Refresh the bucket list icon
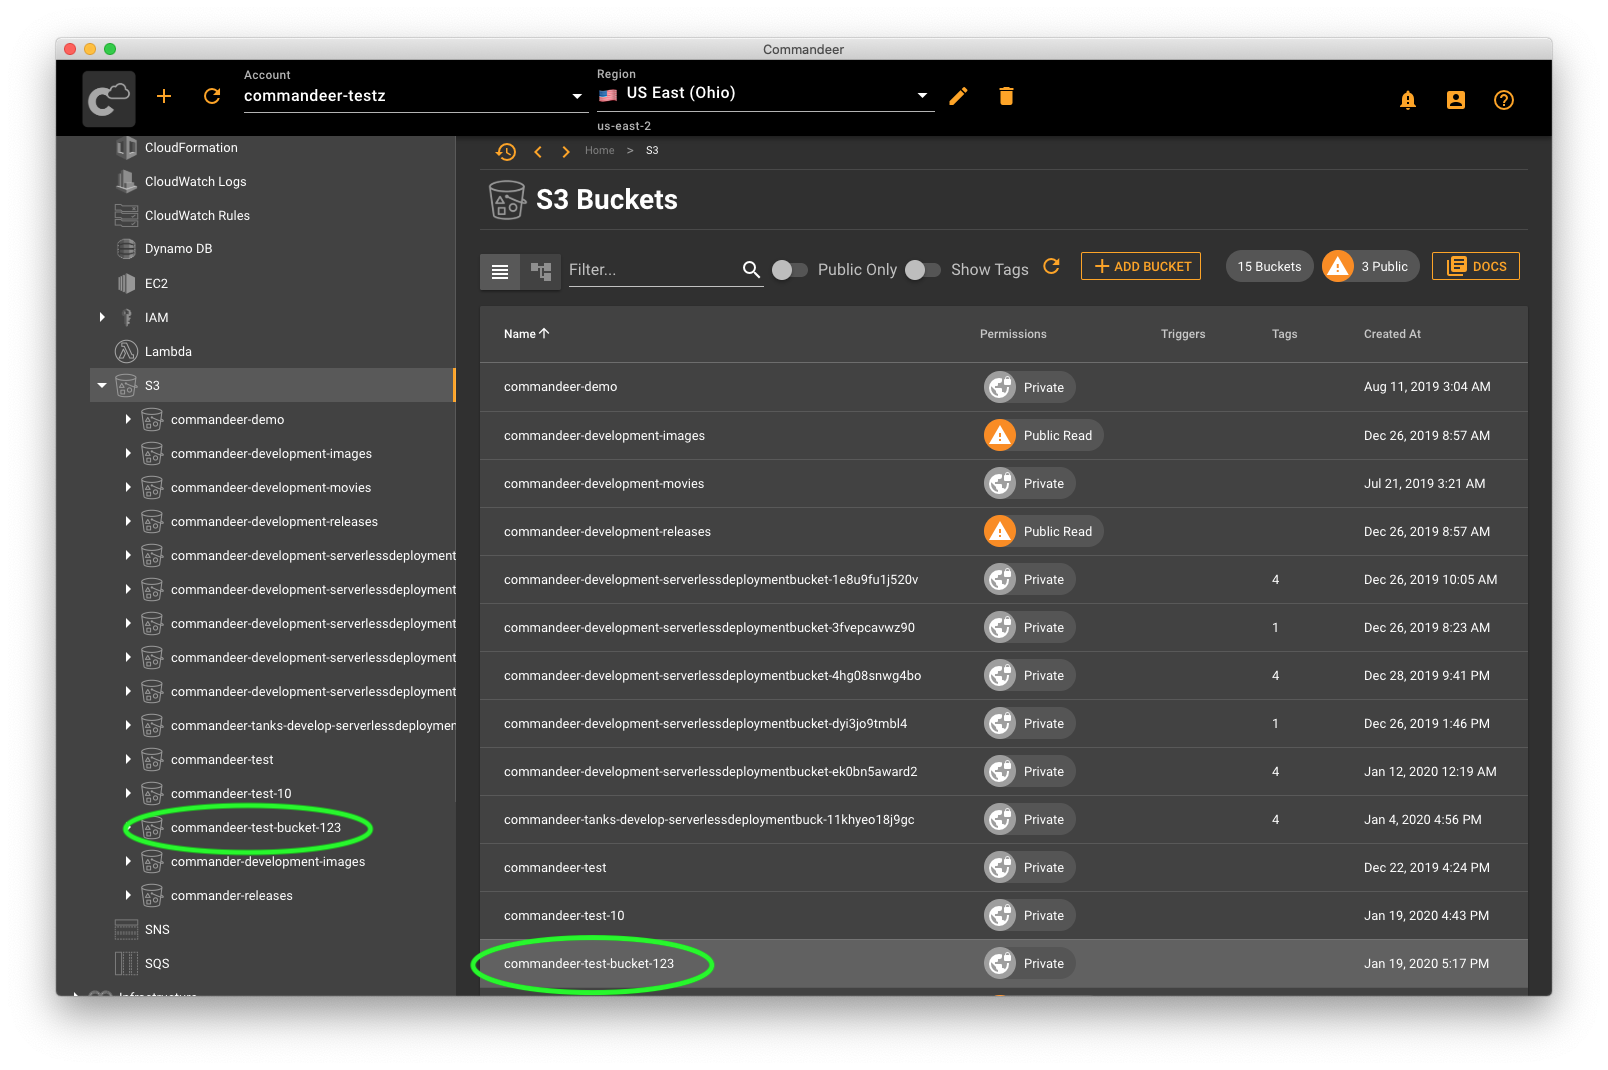Screen dimensions: 1608x1070 click(1051, 266)
